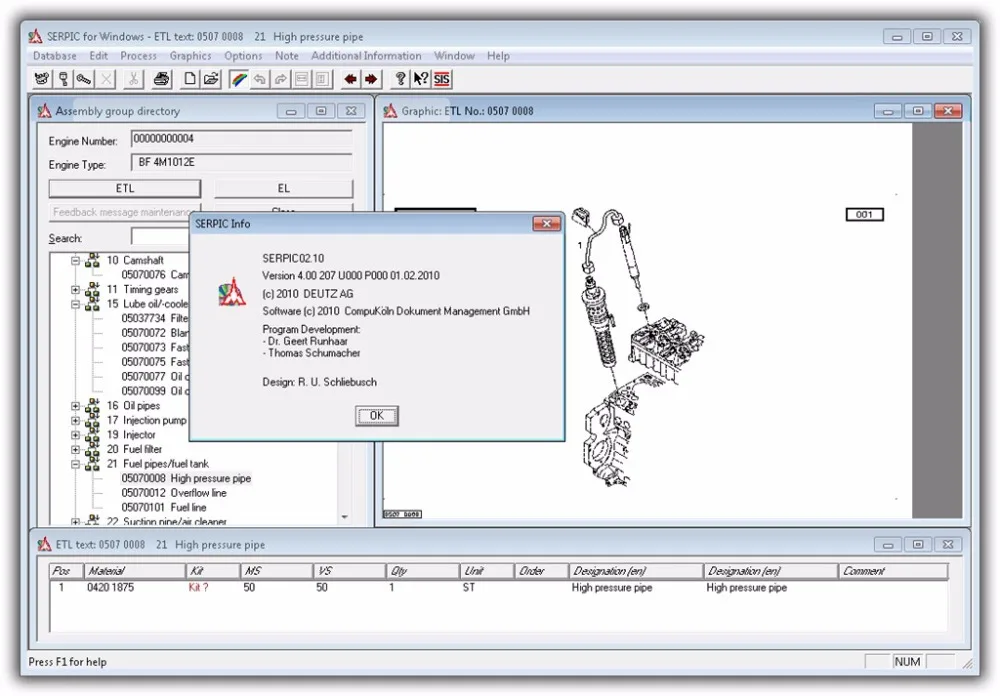Collapse the 21 Fuel pipes/fuel tank branch
1000x696 pixels.
coord(73,464)
